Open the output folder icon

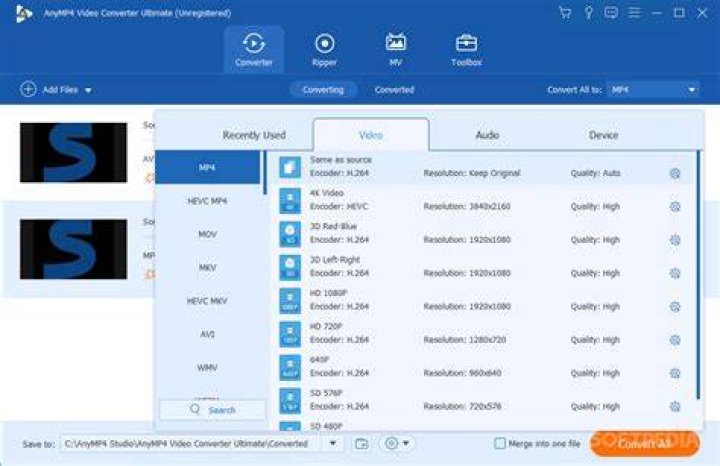(x=361, y=444)
